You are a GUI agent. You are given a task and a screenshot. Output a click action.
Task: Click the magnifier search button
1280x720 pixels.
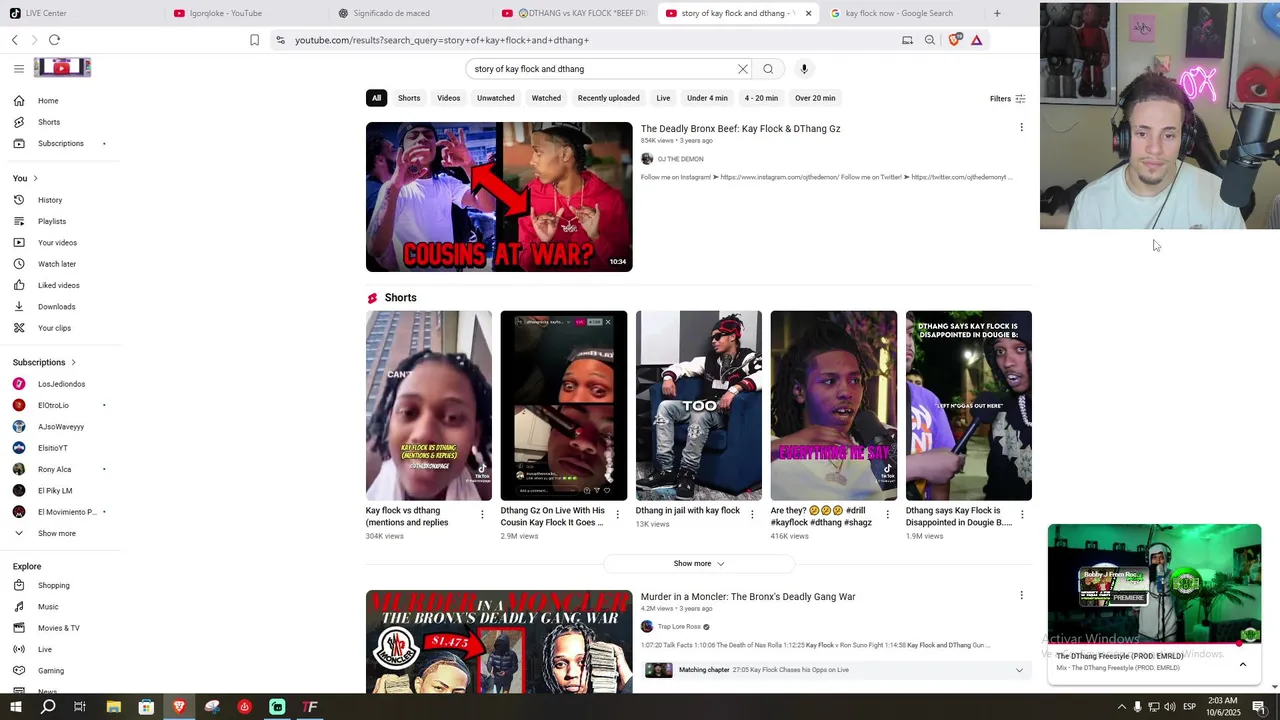pos(768,69)
